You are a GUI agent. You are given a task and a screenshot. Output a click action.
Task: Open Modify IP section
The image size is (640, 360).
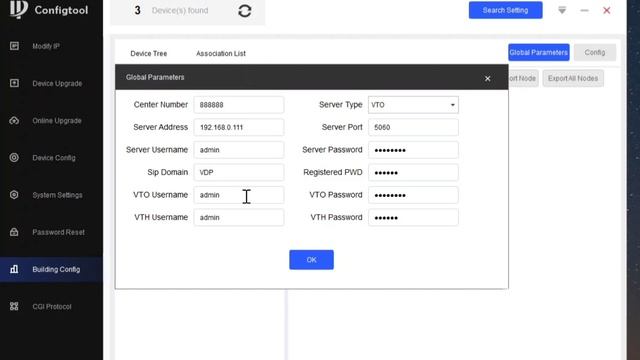tap(46, 46)
